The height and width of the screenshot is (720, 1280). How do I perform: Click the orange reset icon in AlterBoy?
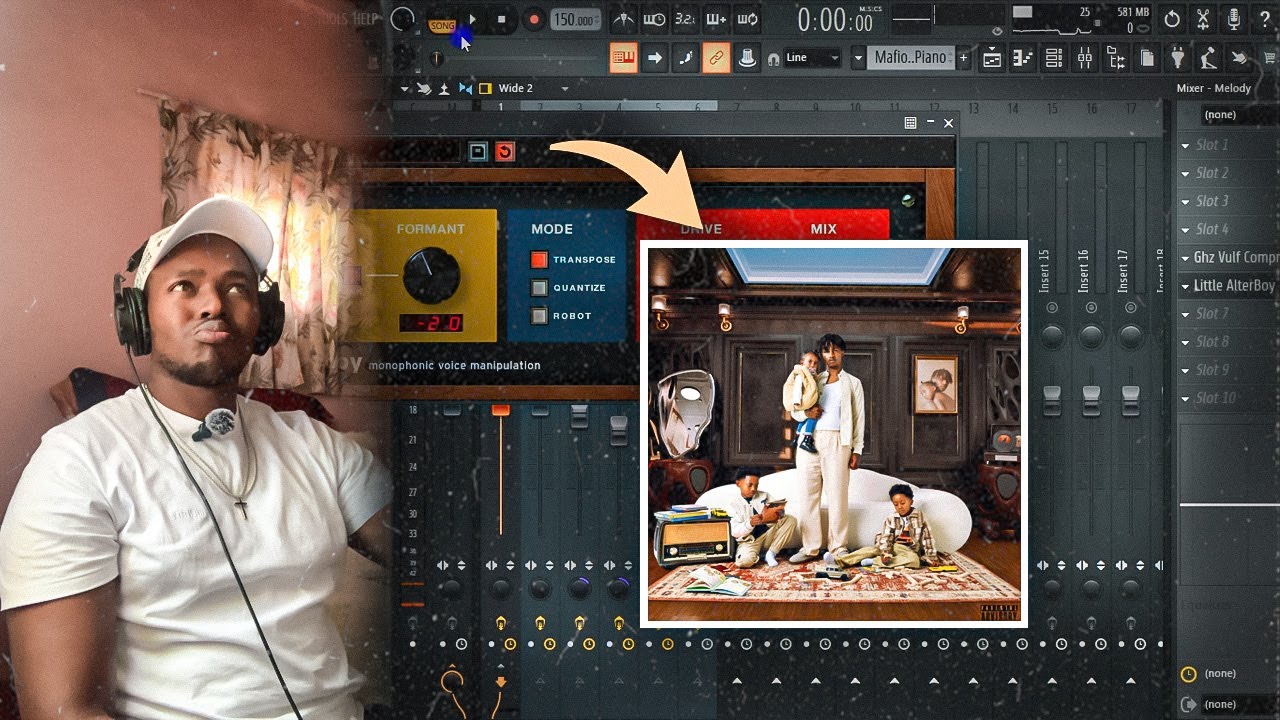(x=504, y=151)
